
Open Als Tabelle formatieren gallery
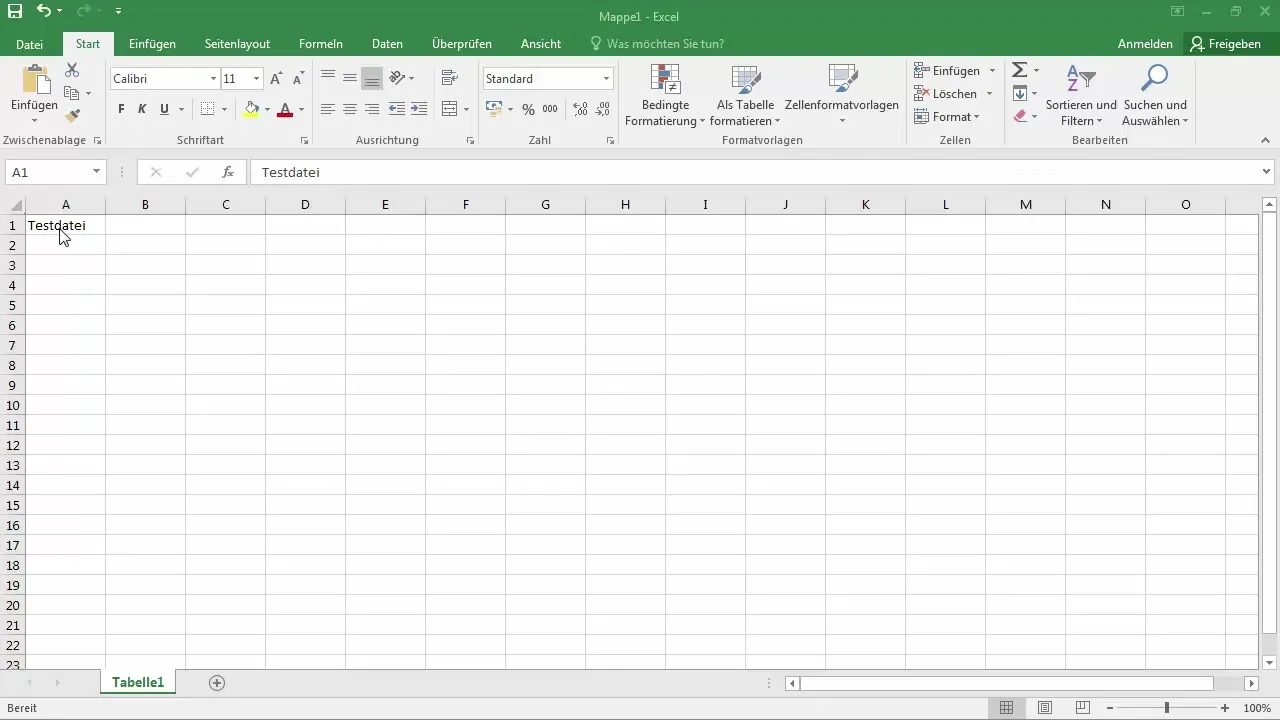[745, 97]
